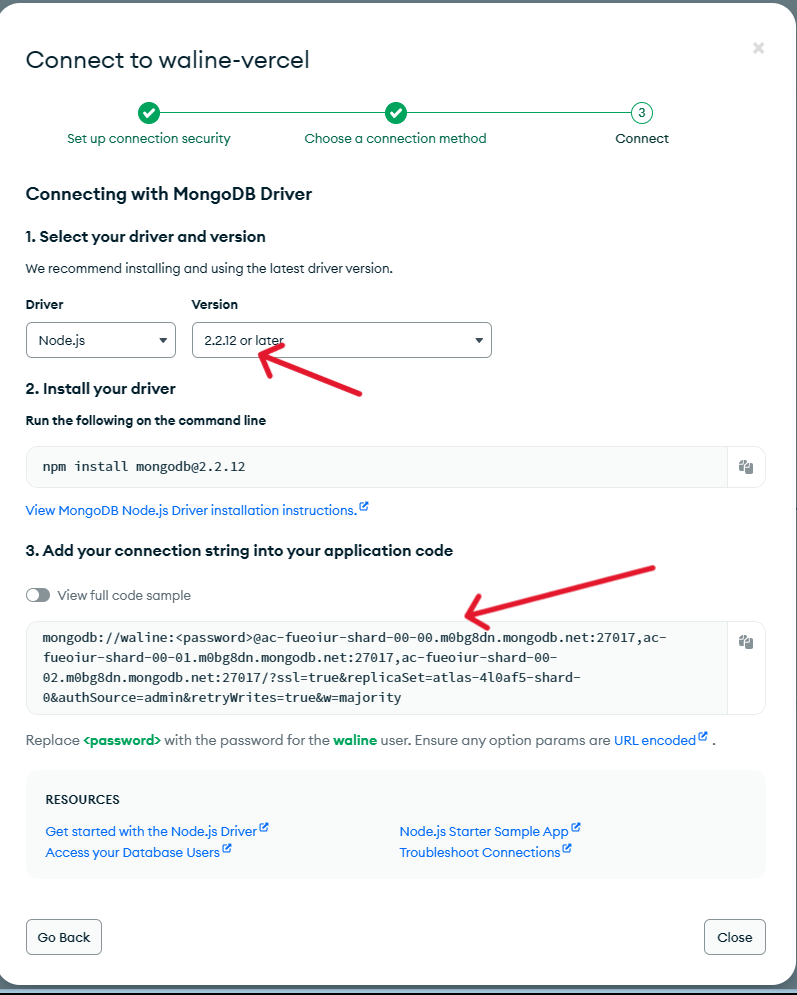Screen dimensions: 797x995
Task: Close dialog with the X icon
Action: click(x=758, y=48)
